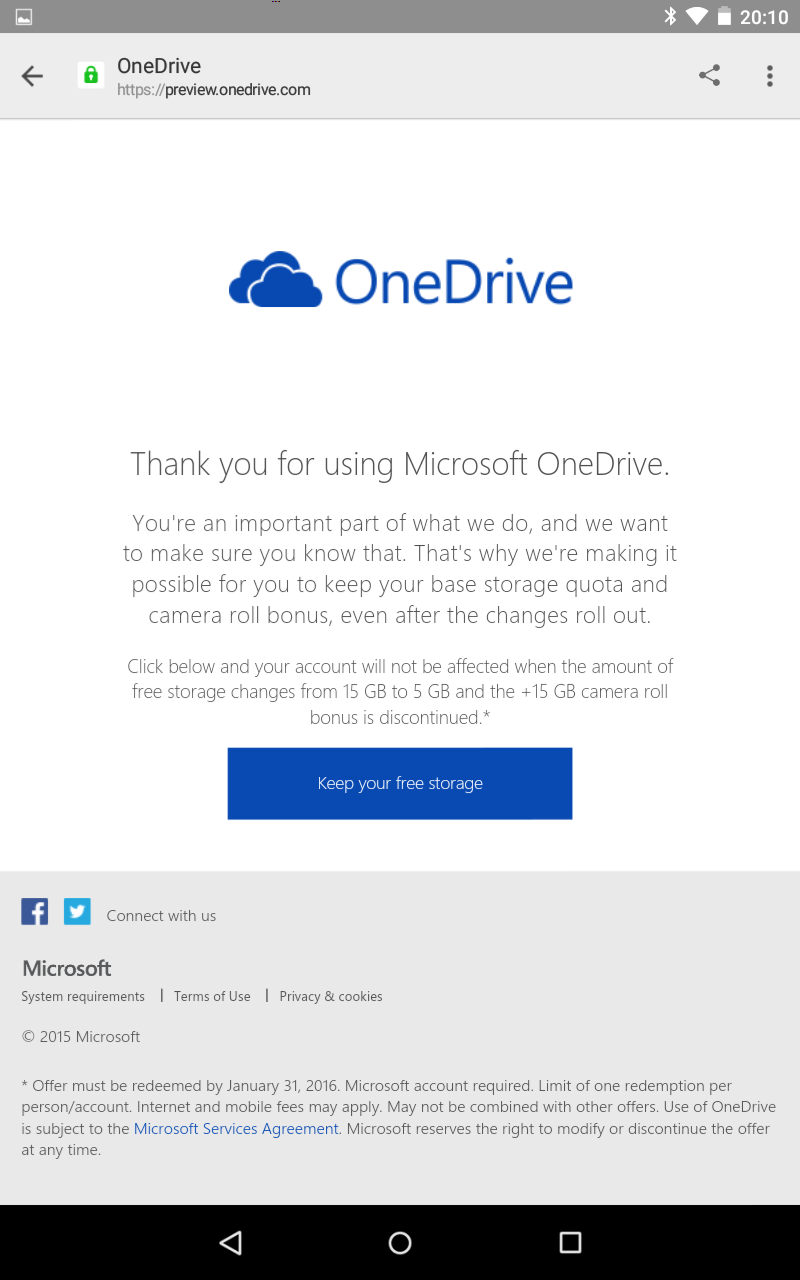Screen dimensions: 800x1280
Task: Open Microsoft Services Agreement link
Action: (236, 1128)
